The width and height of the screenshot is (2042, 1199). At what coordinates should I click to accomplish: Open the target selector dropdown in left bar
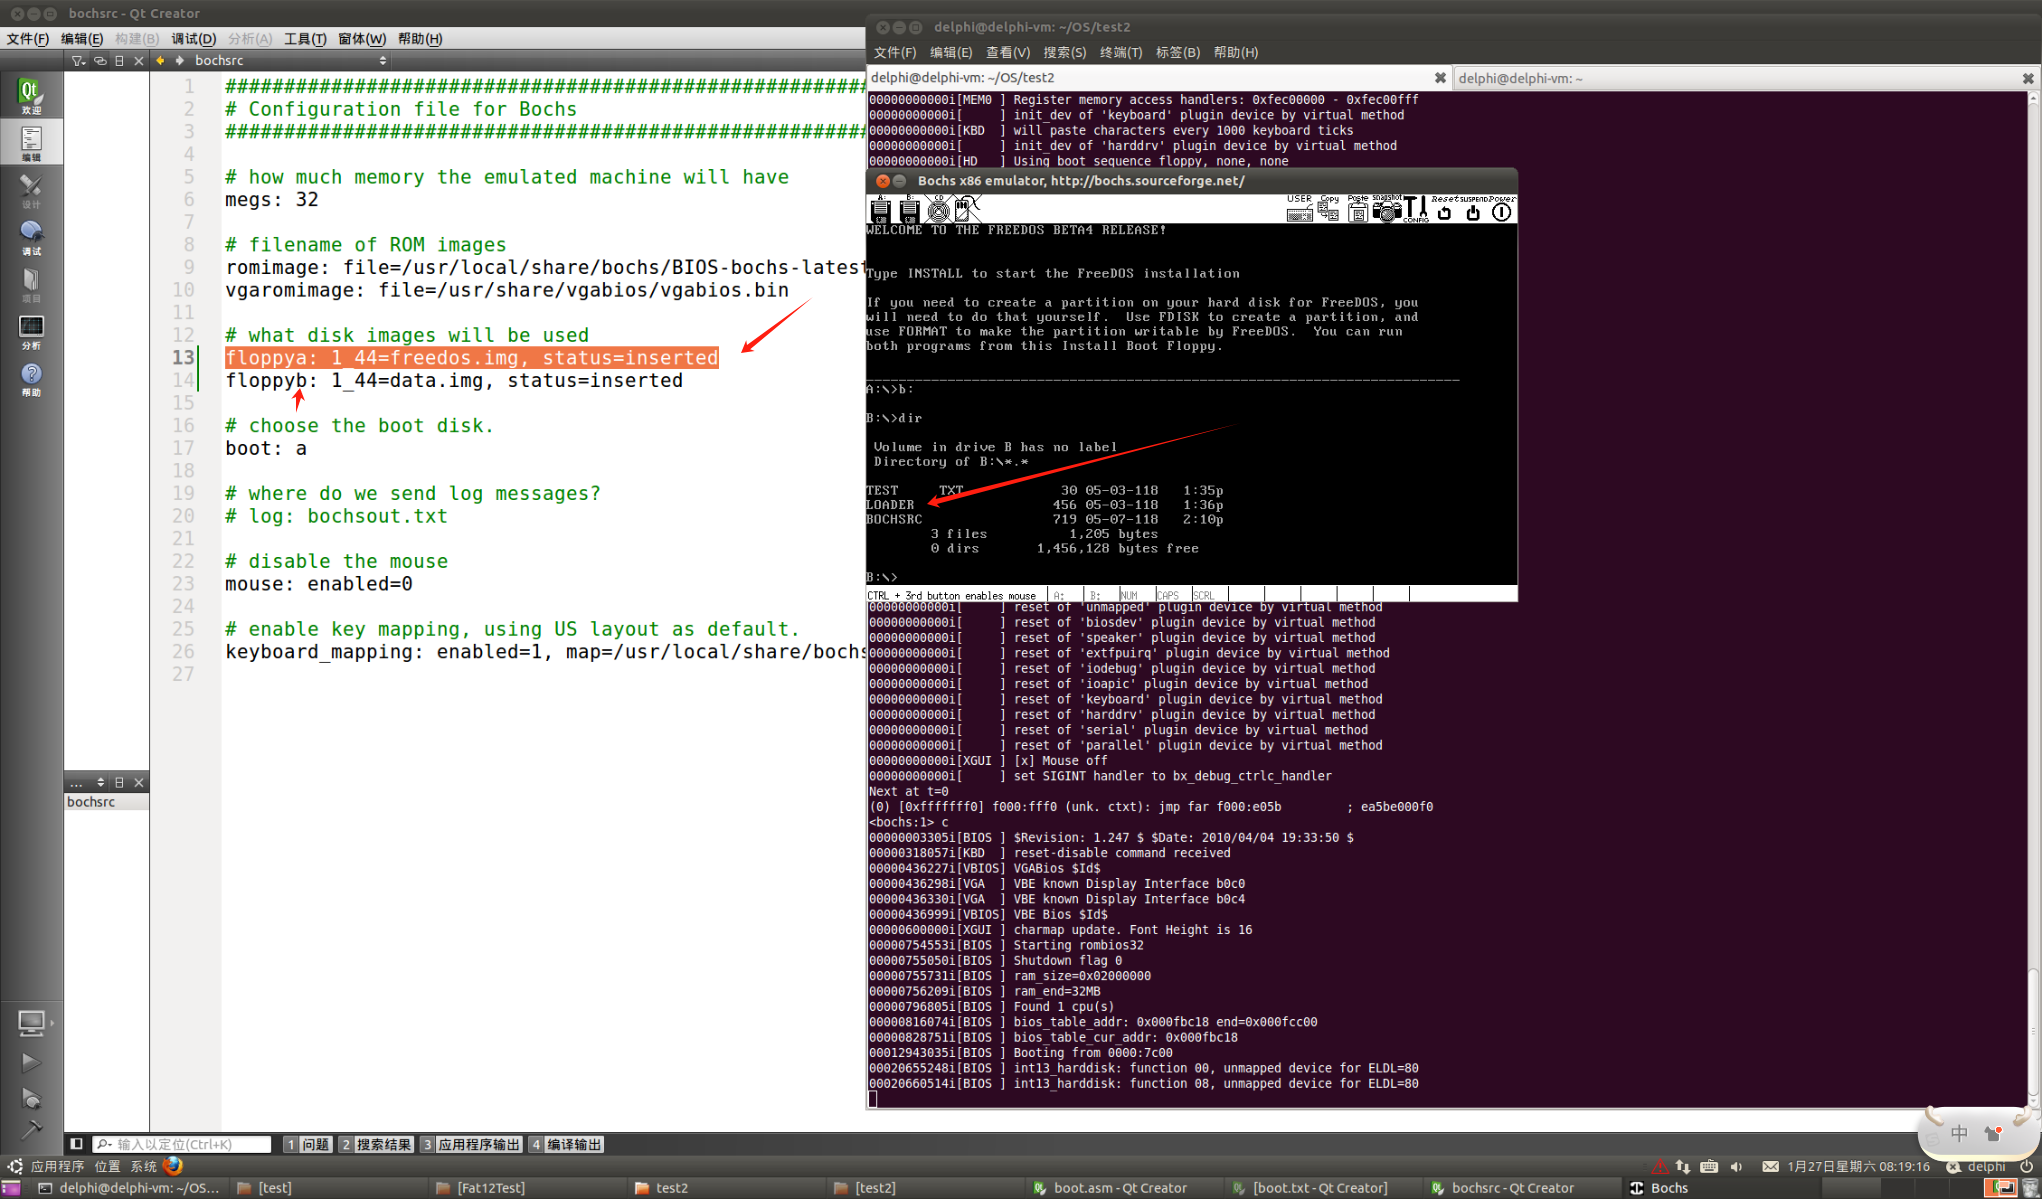(x=31, y=1023)
